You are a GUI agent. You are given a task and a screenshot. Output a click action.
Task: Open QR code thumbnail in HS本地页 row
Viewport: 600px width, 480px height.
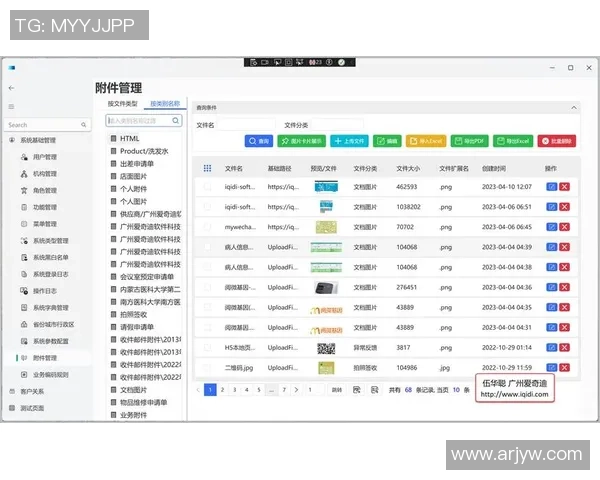coord(326,348)
